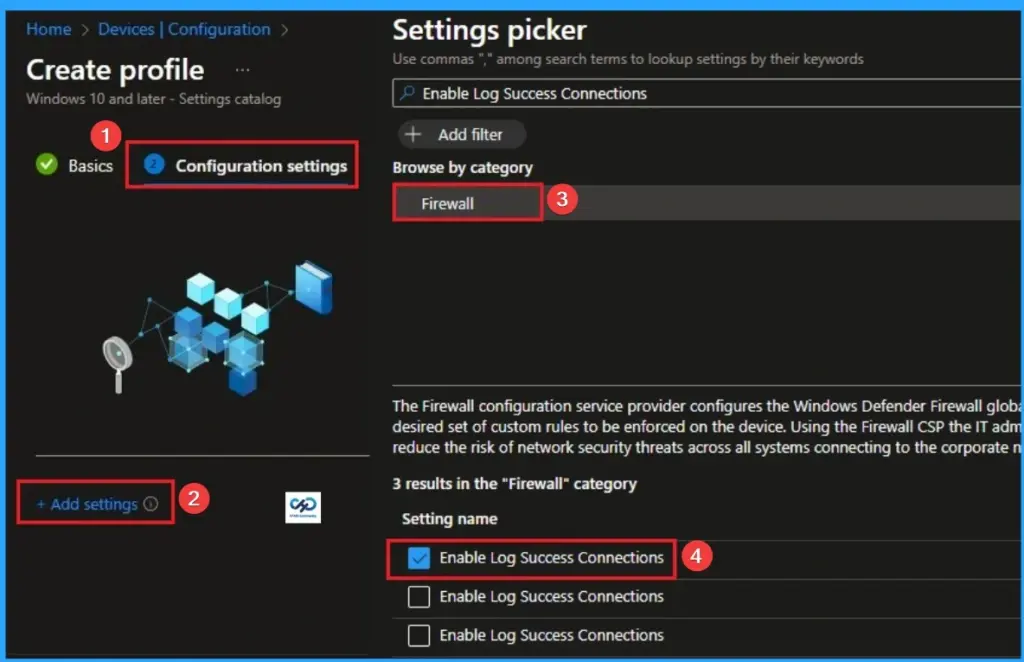The image size is (1024, 662).
Task: Uncheck the first Enable Log Success Connections checkbox
Action: click(417, 558)
